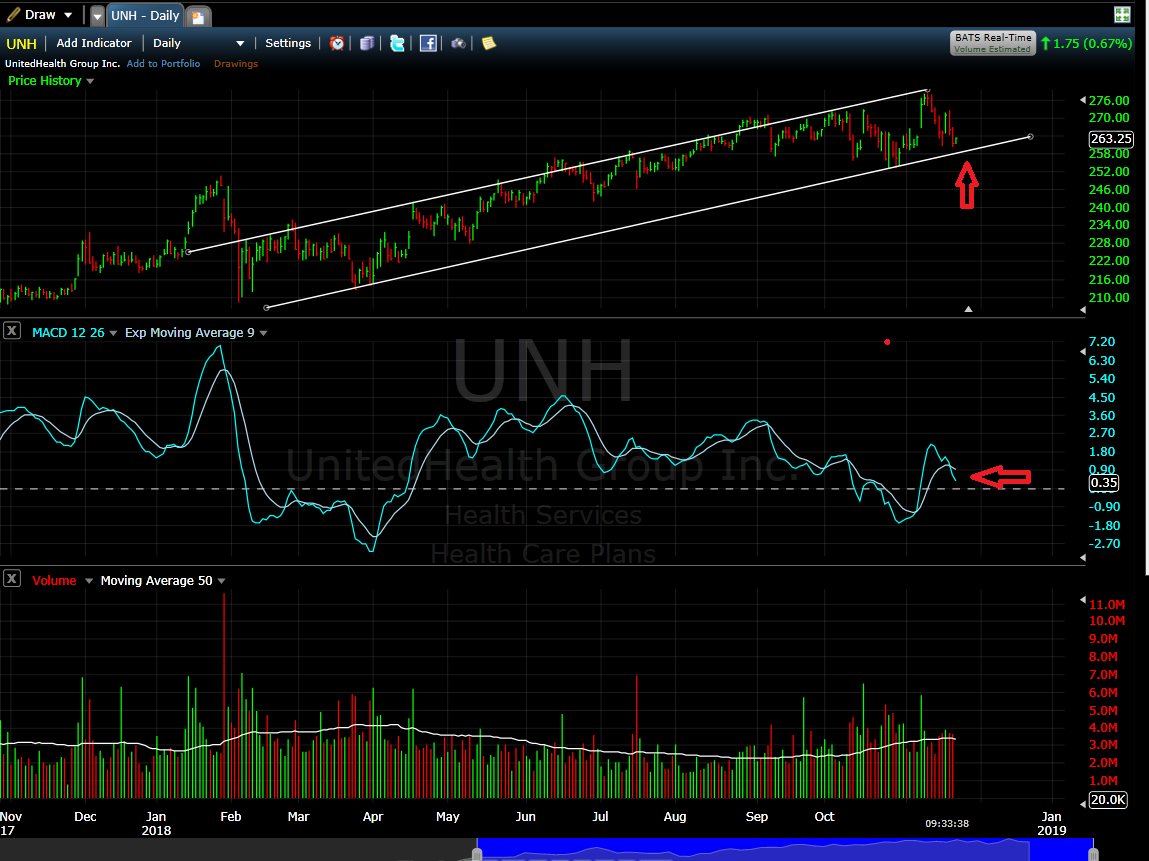Expand the Price History options arrow
1149x861 pixels.
[x=90, y=81]
